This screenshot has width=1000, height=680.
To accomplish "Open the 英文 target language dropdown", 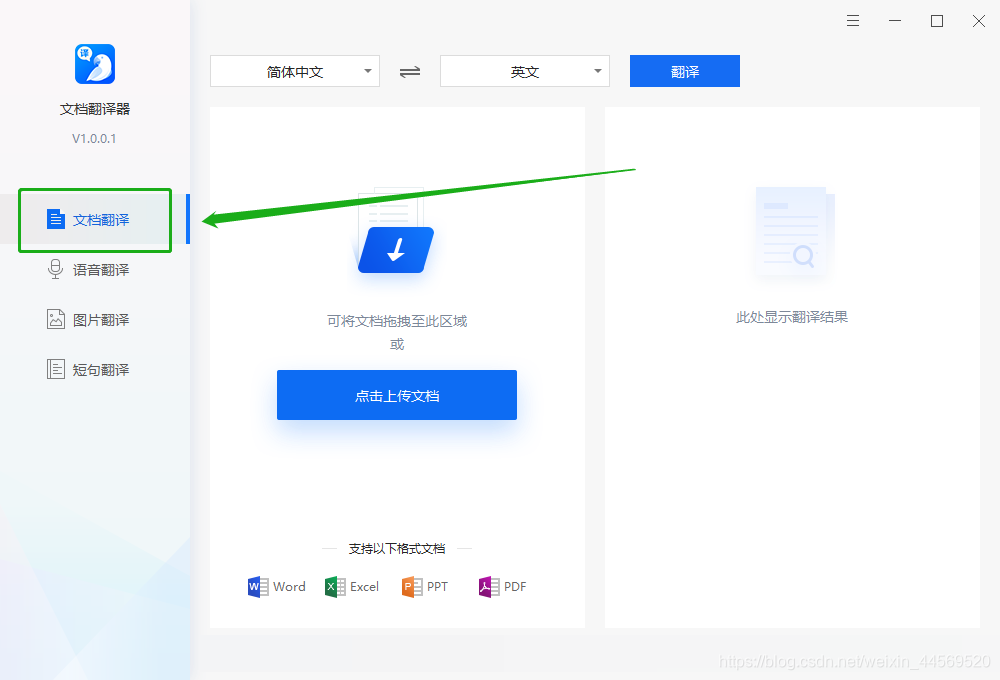I will tap(524, 71).
